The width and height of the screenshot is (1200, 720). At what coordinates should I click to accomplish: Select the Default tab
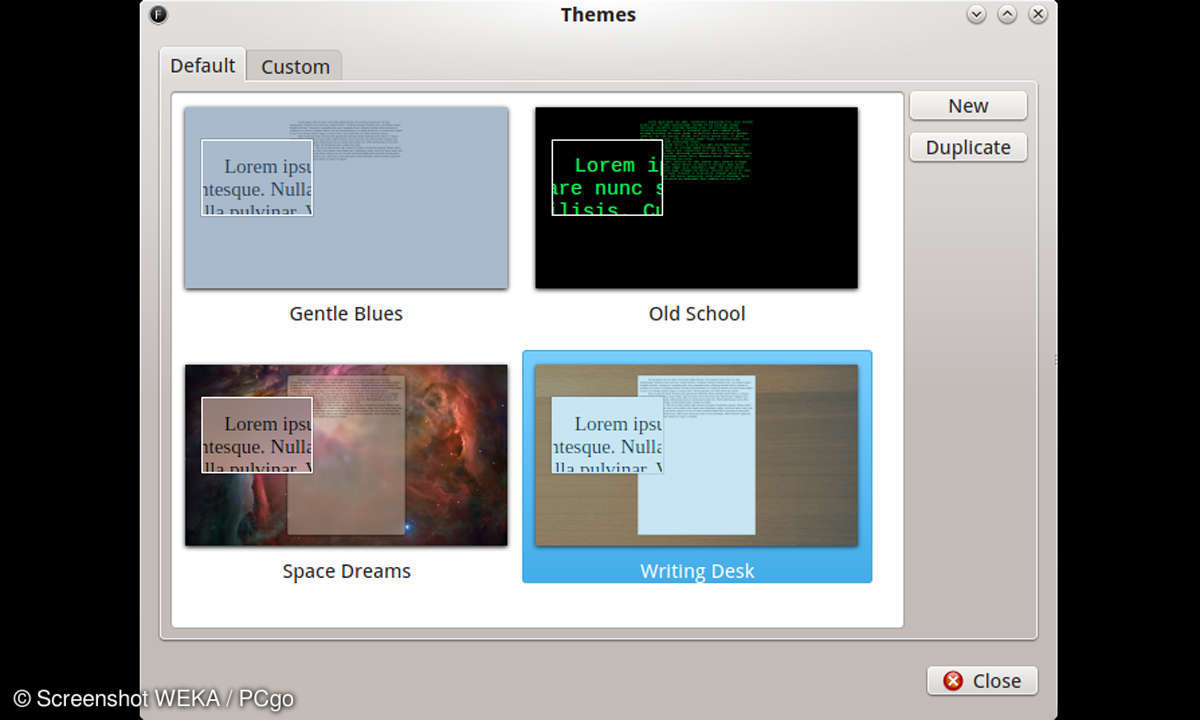[x=203, y=65]
